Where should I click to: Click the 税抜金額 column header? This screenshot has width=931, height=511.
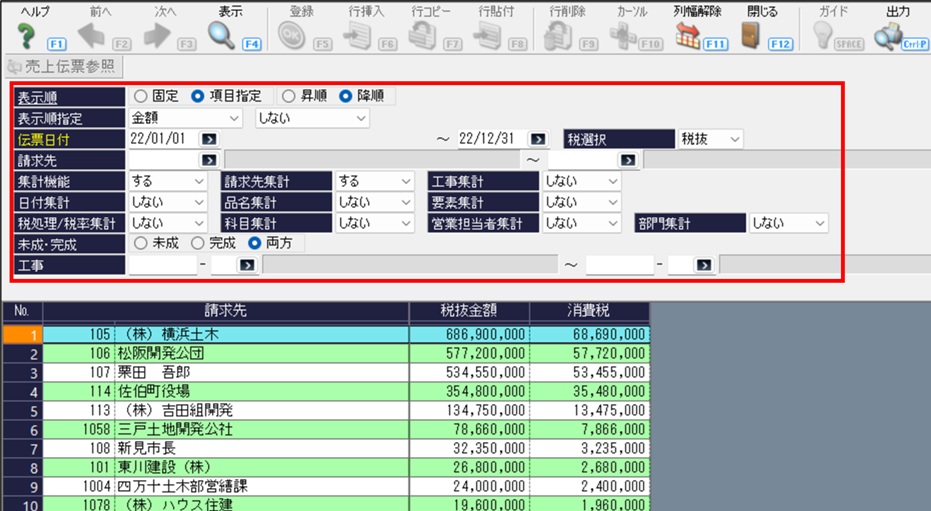(468, 311)
